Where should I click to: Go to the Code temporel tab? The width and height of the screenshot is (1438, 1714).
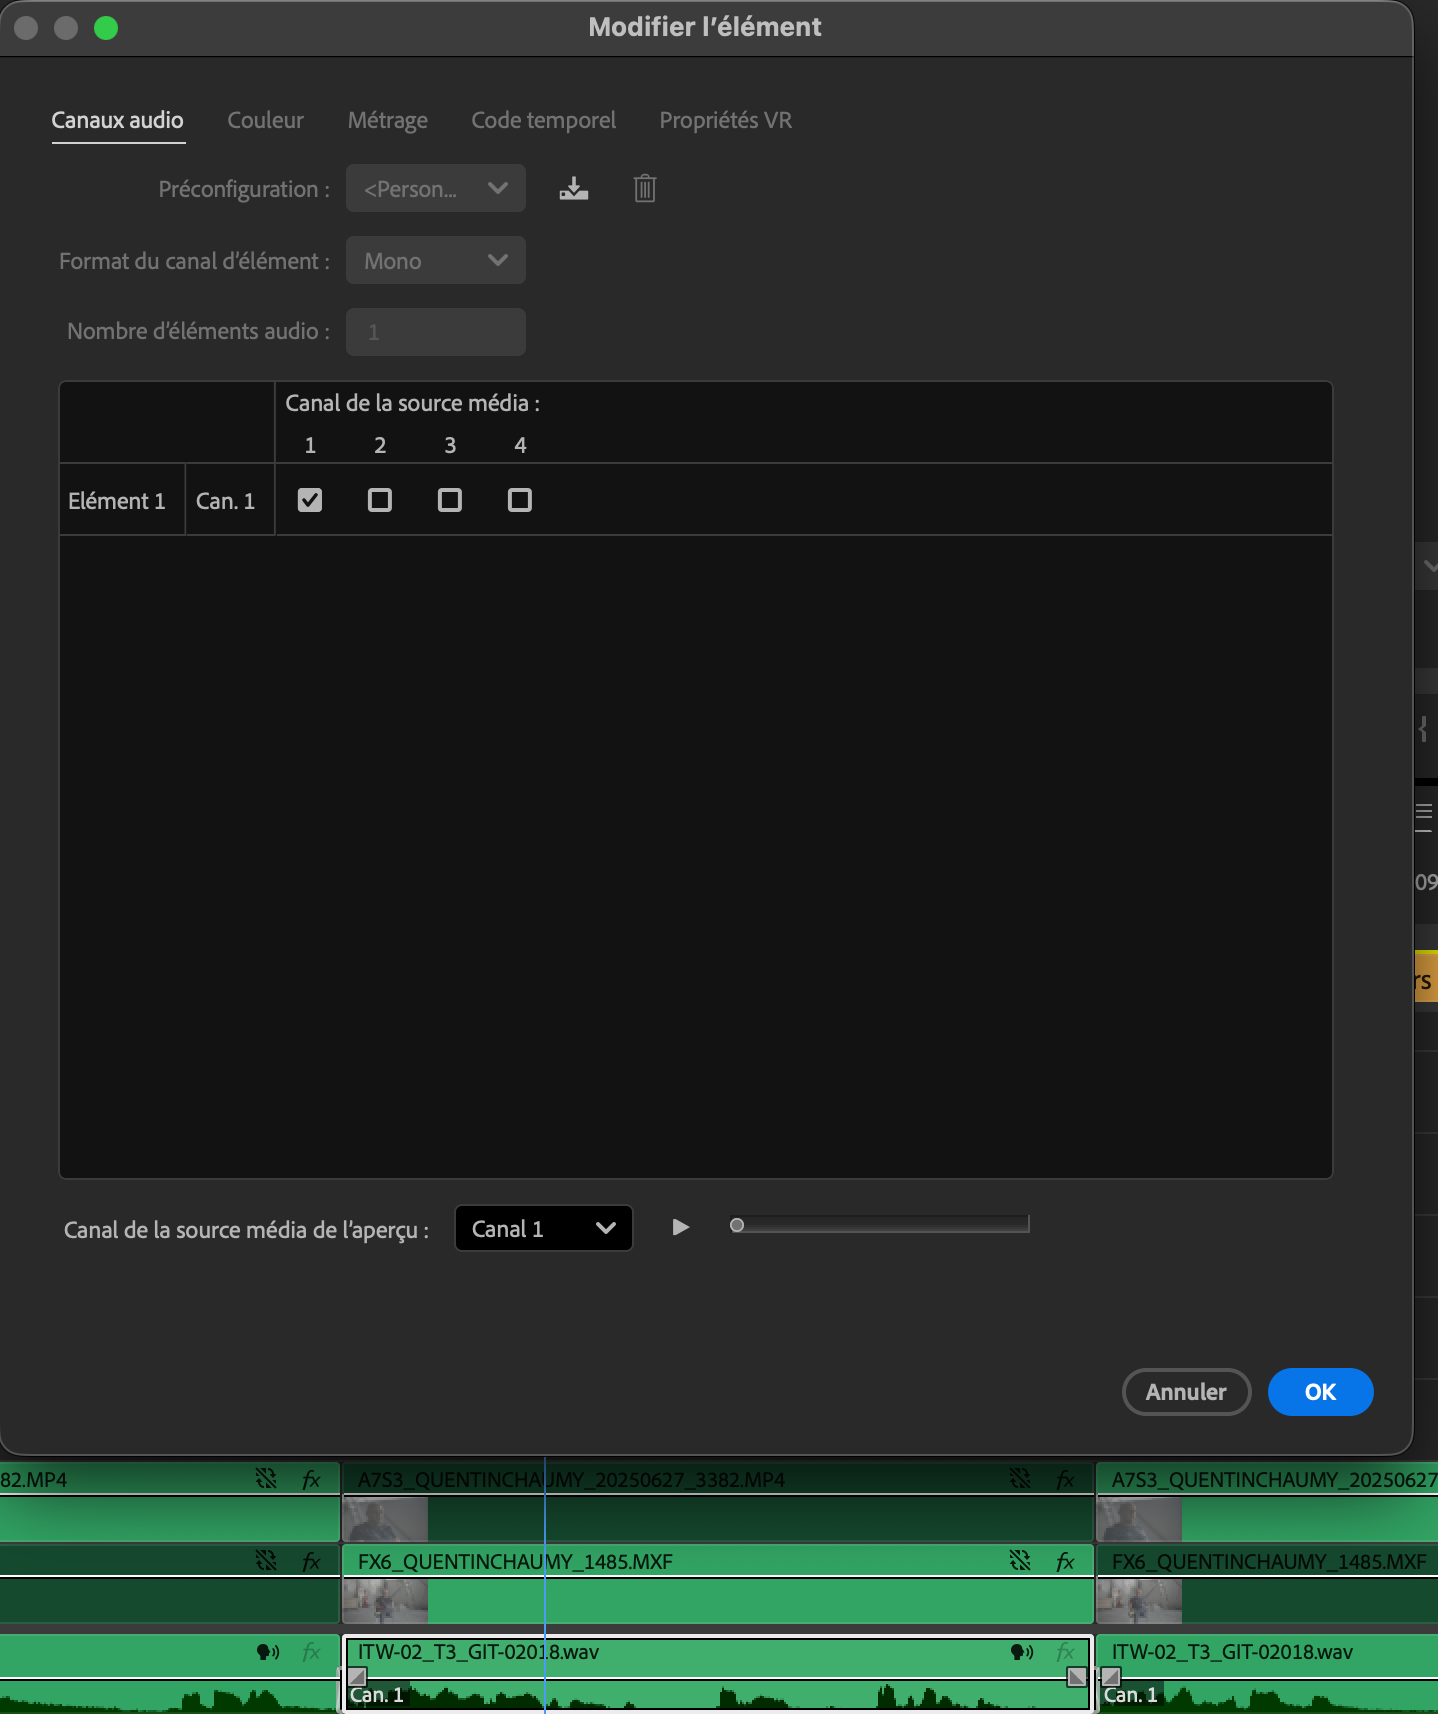544,120
